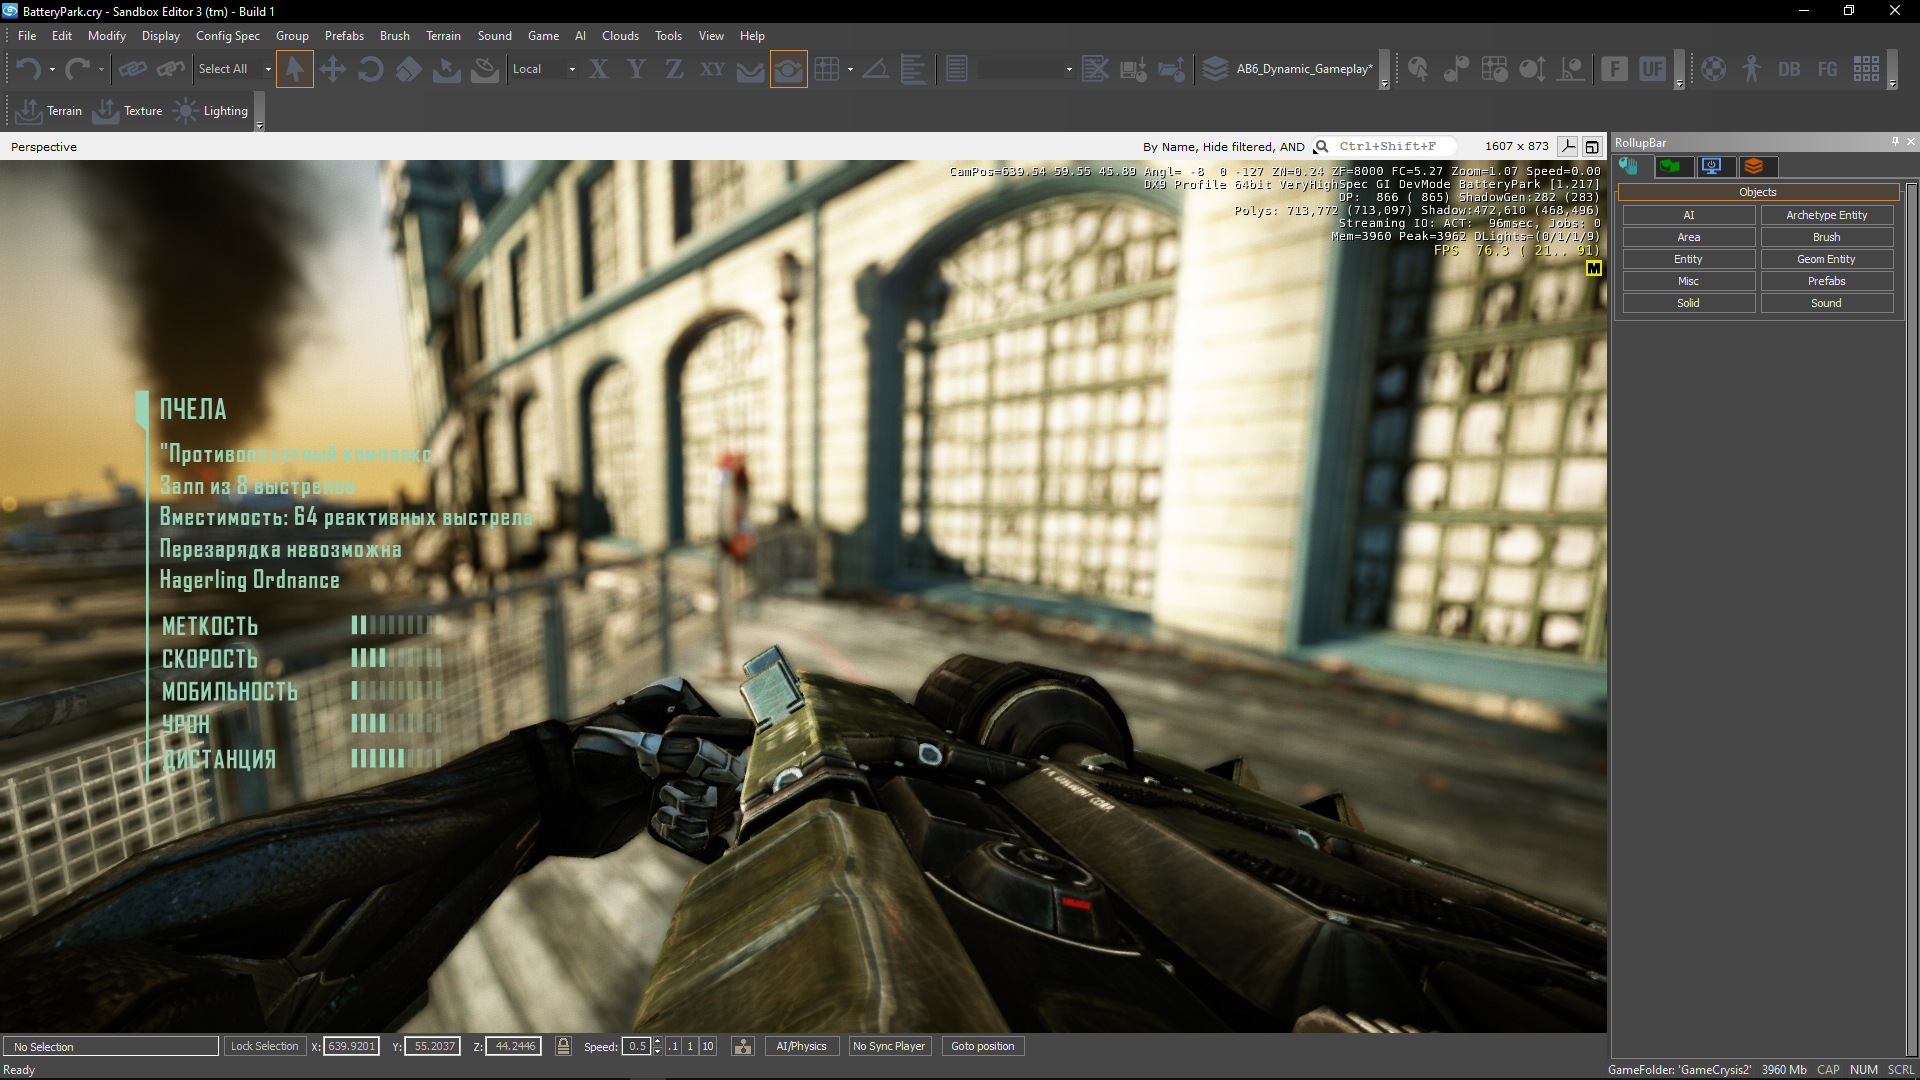Open the Layers tab in RollupBar
1920x1080 pixels.
point(1754,167)
